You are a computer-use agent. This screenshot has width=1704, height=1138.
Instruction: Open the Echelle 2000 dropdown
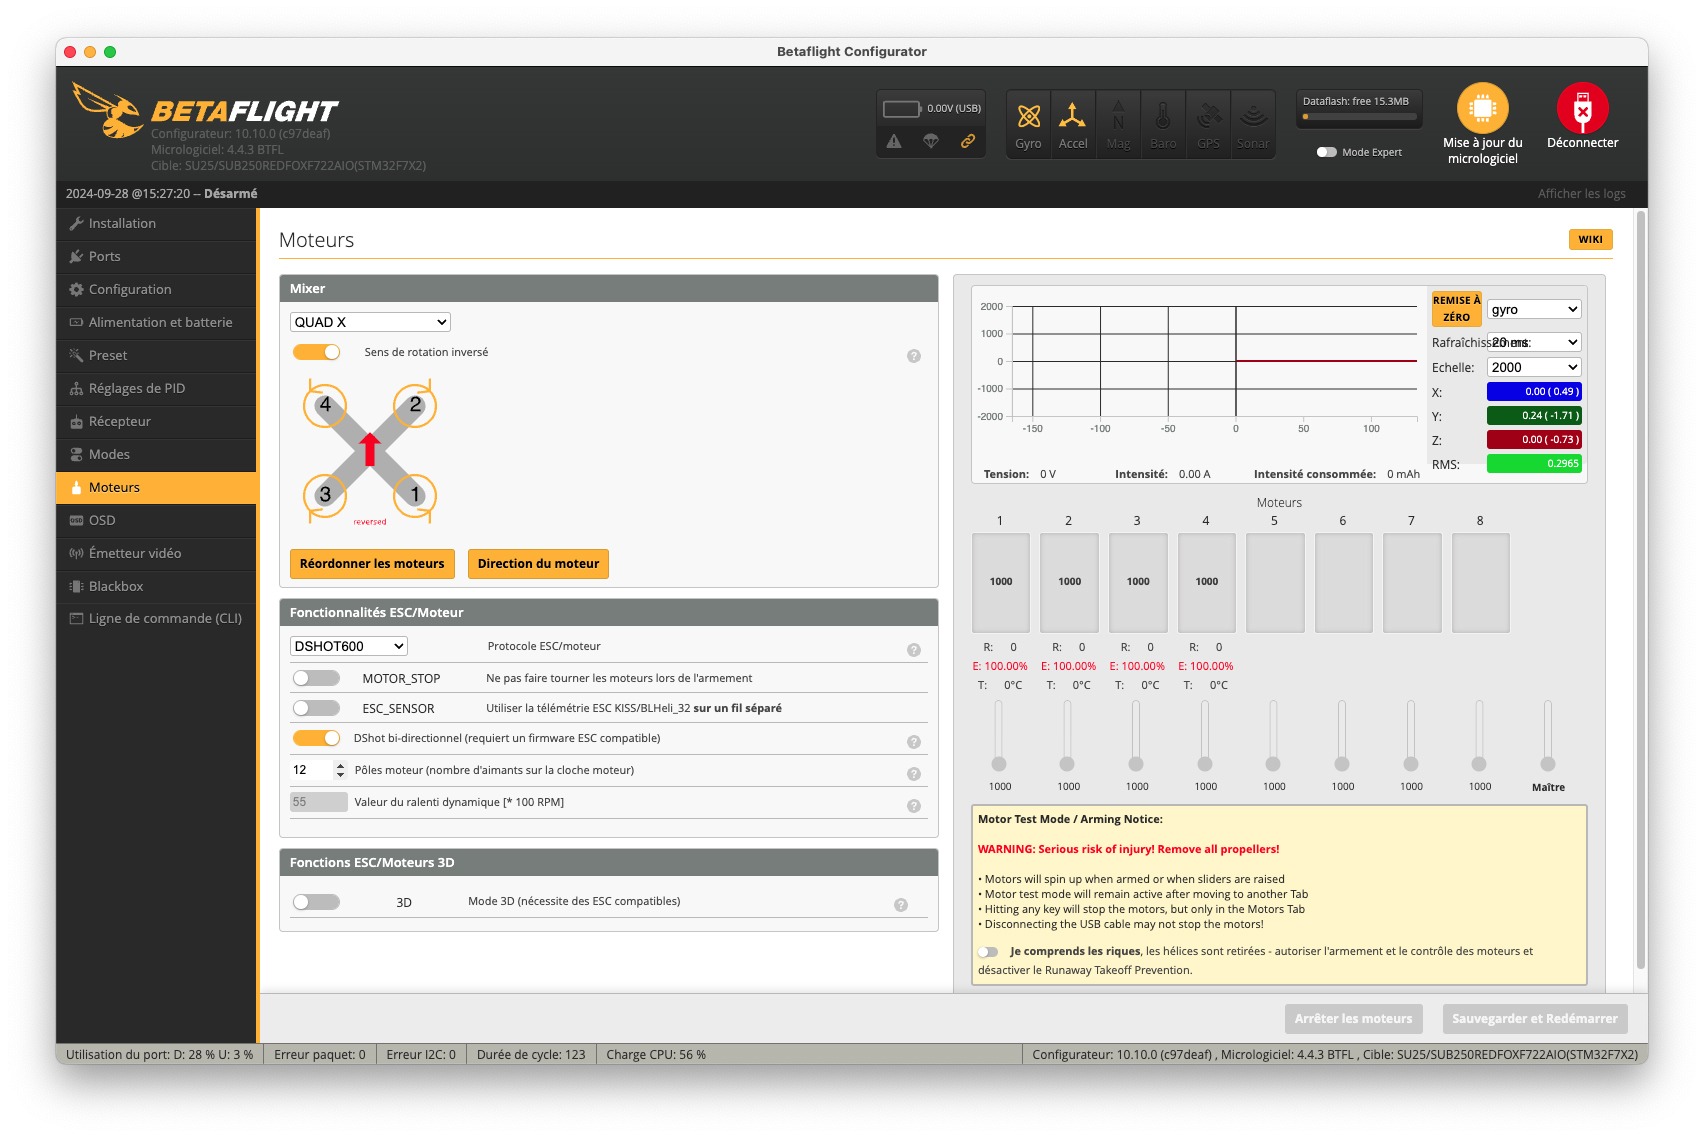pyautogui.click(x=1534, y=367)
